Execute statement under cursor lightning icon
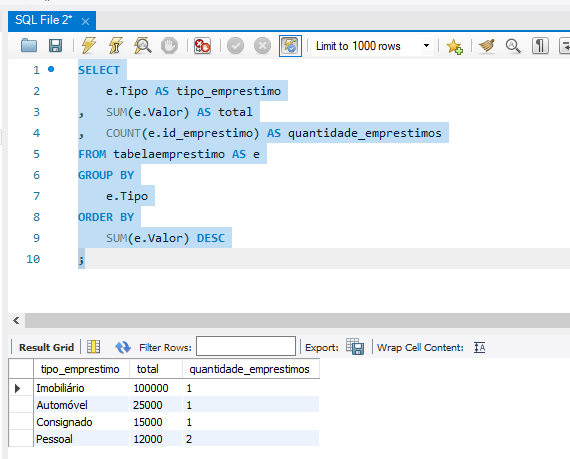 pos(116,46)
